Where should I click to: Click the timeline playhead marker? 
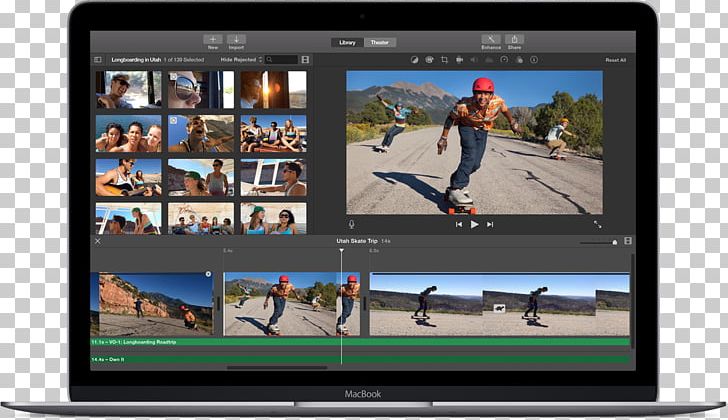341,251
